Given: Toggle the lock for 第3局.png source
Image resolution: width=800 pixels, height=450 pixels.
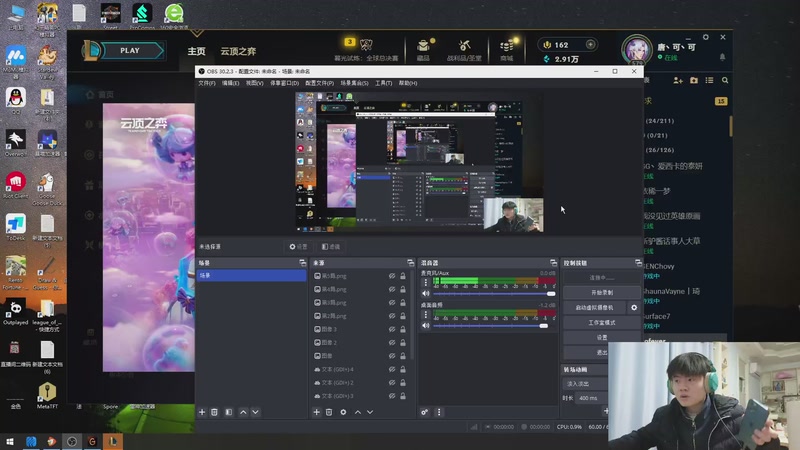Looking at the screenshot, I should pos(403,303).
